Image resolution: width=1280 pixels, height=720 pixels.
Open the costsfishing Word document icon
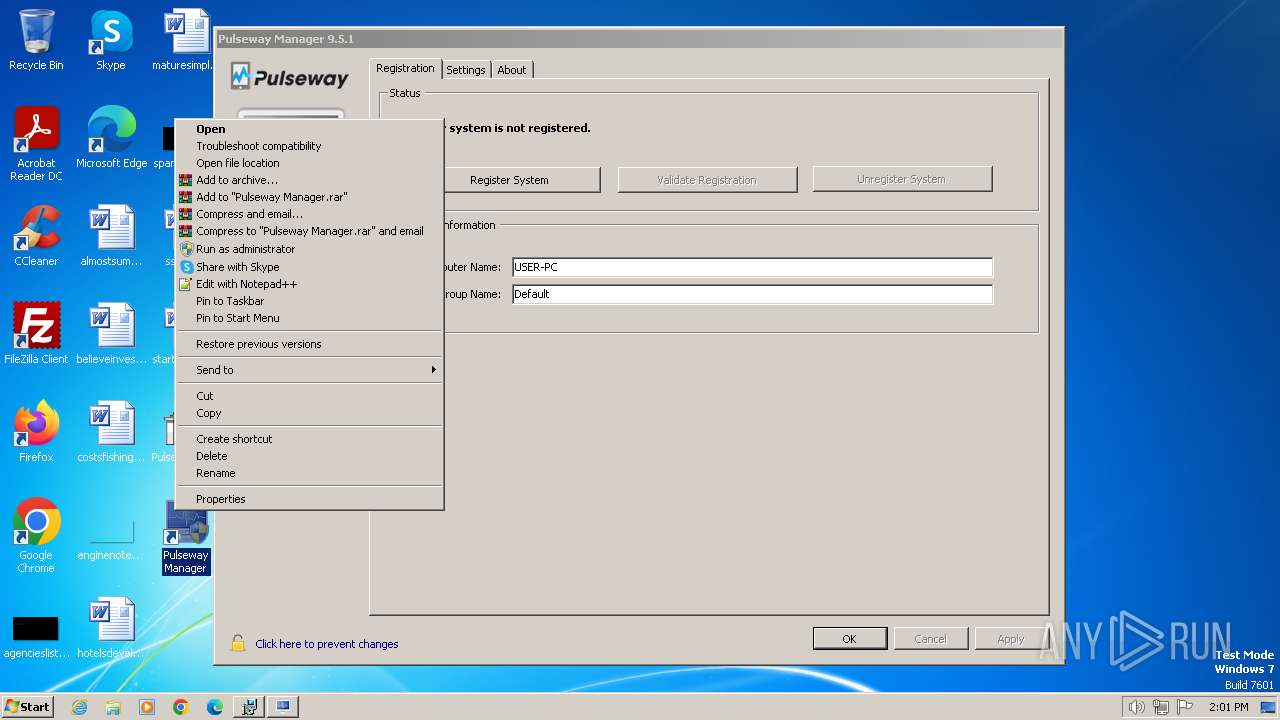coord(111,432)
